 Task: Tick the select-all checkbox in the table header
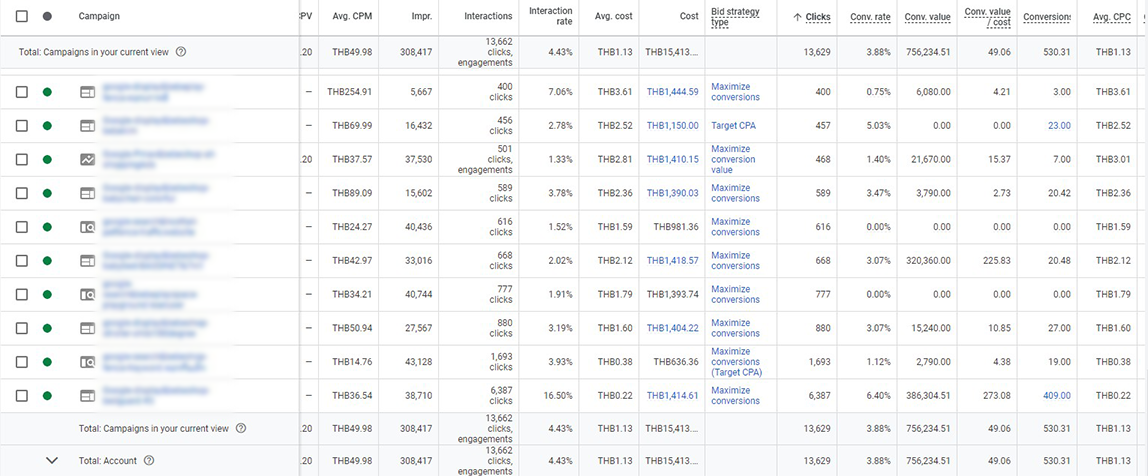coord(22,16)
